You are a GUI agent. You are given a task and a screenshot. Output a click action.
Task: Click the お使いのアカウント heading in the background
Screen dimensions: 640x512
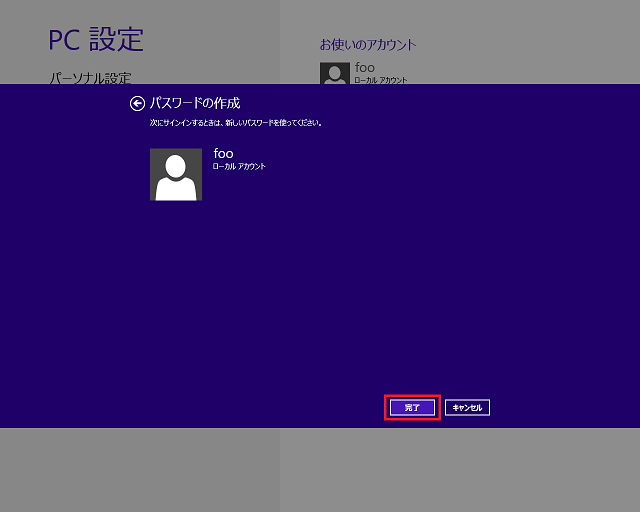click(368, 44)
